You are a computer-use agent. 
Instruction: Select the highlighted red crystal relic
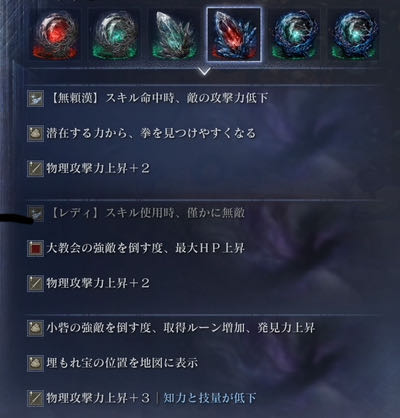pyautogui.click(x=234, y=35)
